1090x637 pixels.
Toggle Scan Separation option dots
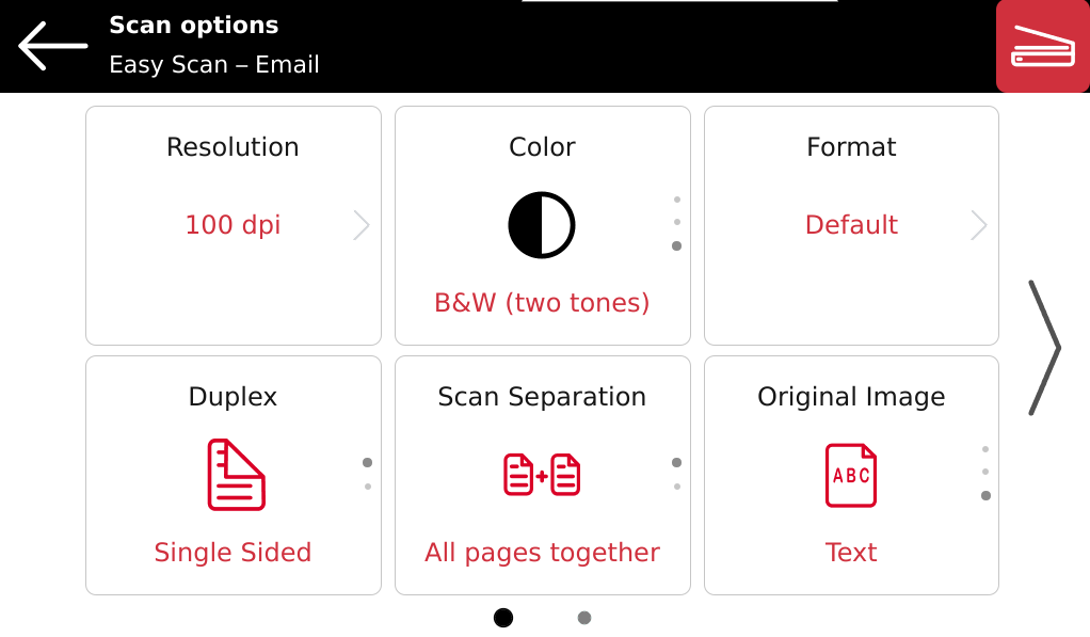point(677,474)
